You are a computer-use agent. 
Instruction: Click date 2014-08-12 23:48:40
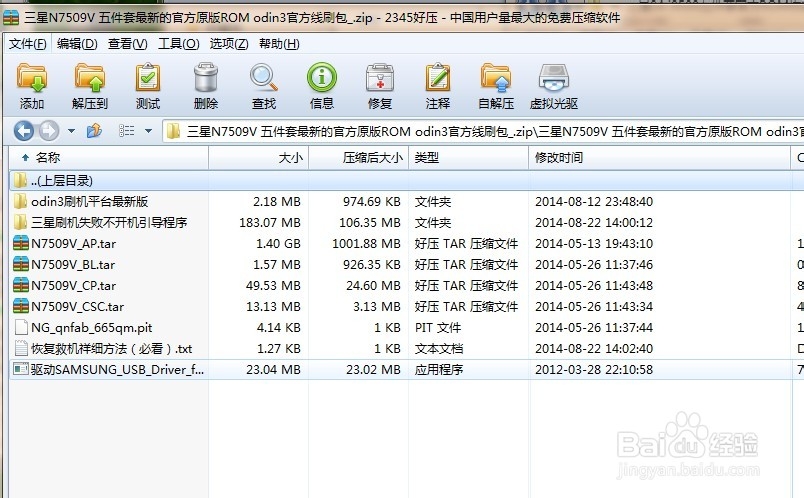click(x=594, y=202)
